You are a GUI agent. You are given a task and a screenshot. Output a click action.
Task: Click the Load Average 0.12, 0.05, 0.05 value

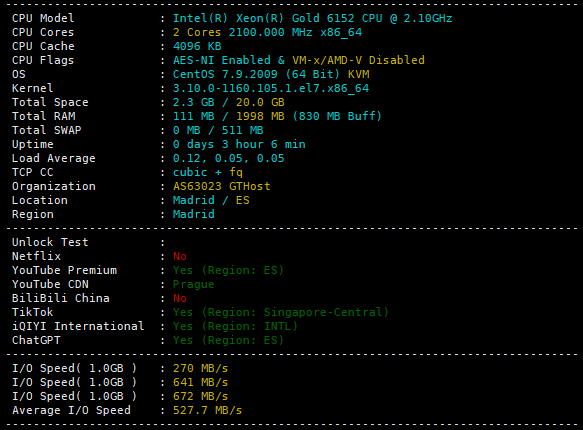[229, 158]
